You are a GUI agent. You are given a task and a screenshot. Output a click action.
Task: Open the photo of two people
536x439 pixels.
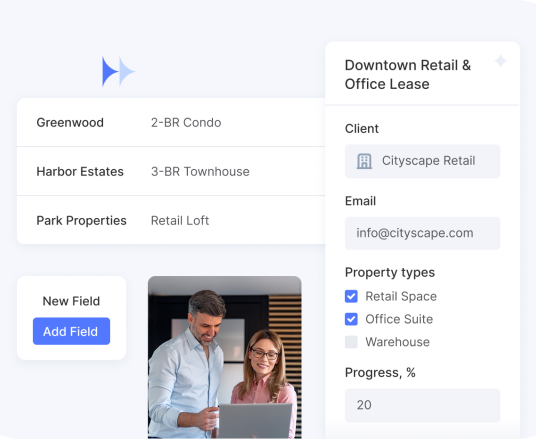[225, 357]
